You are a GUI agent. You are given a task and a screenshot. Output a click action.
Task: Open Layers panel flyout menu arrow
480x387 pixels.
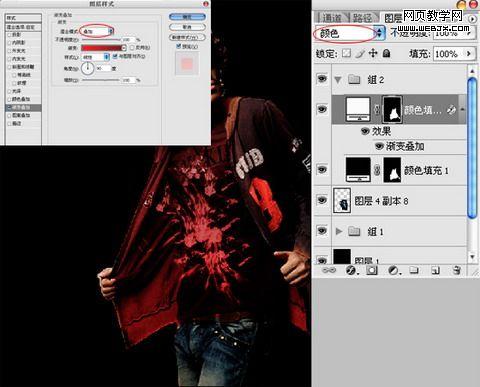(472, 19)
